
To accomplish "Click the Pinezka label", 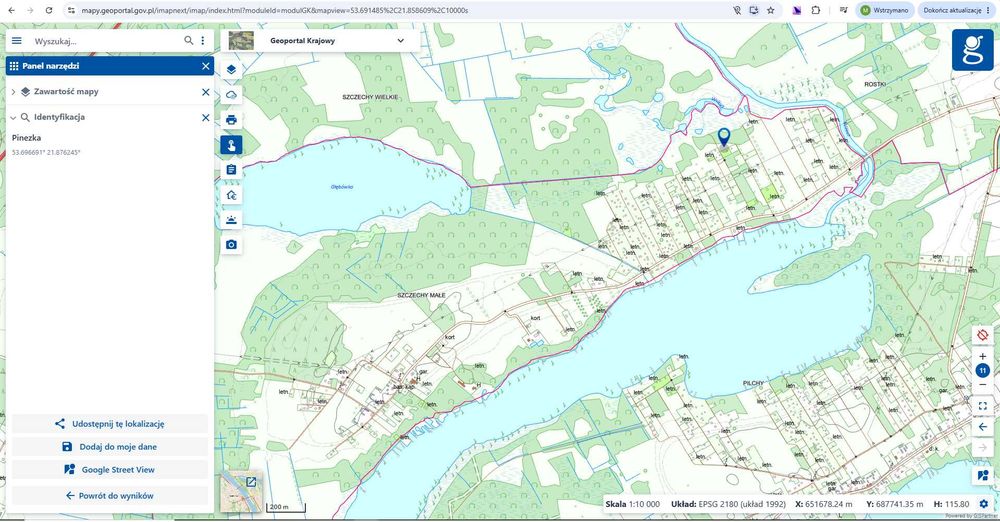I will point(26,138).
